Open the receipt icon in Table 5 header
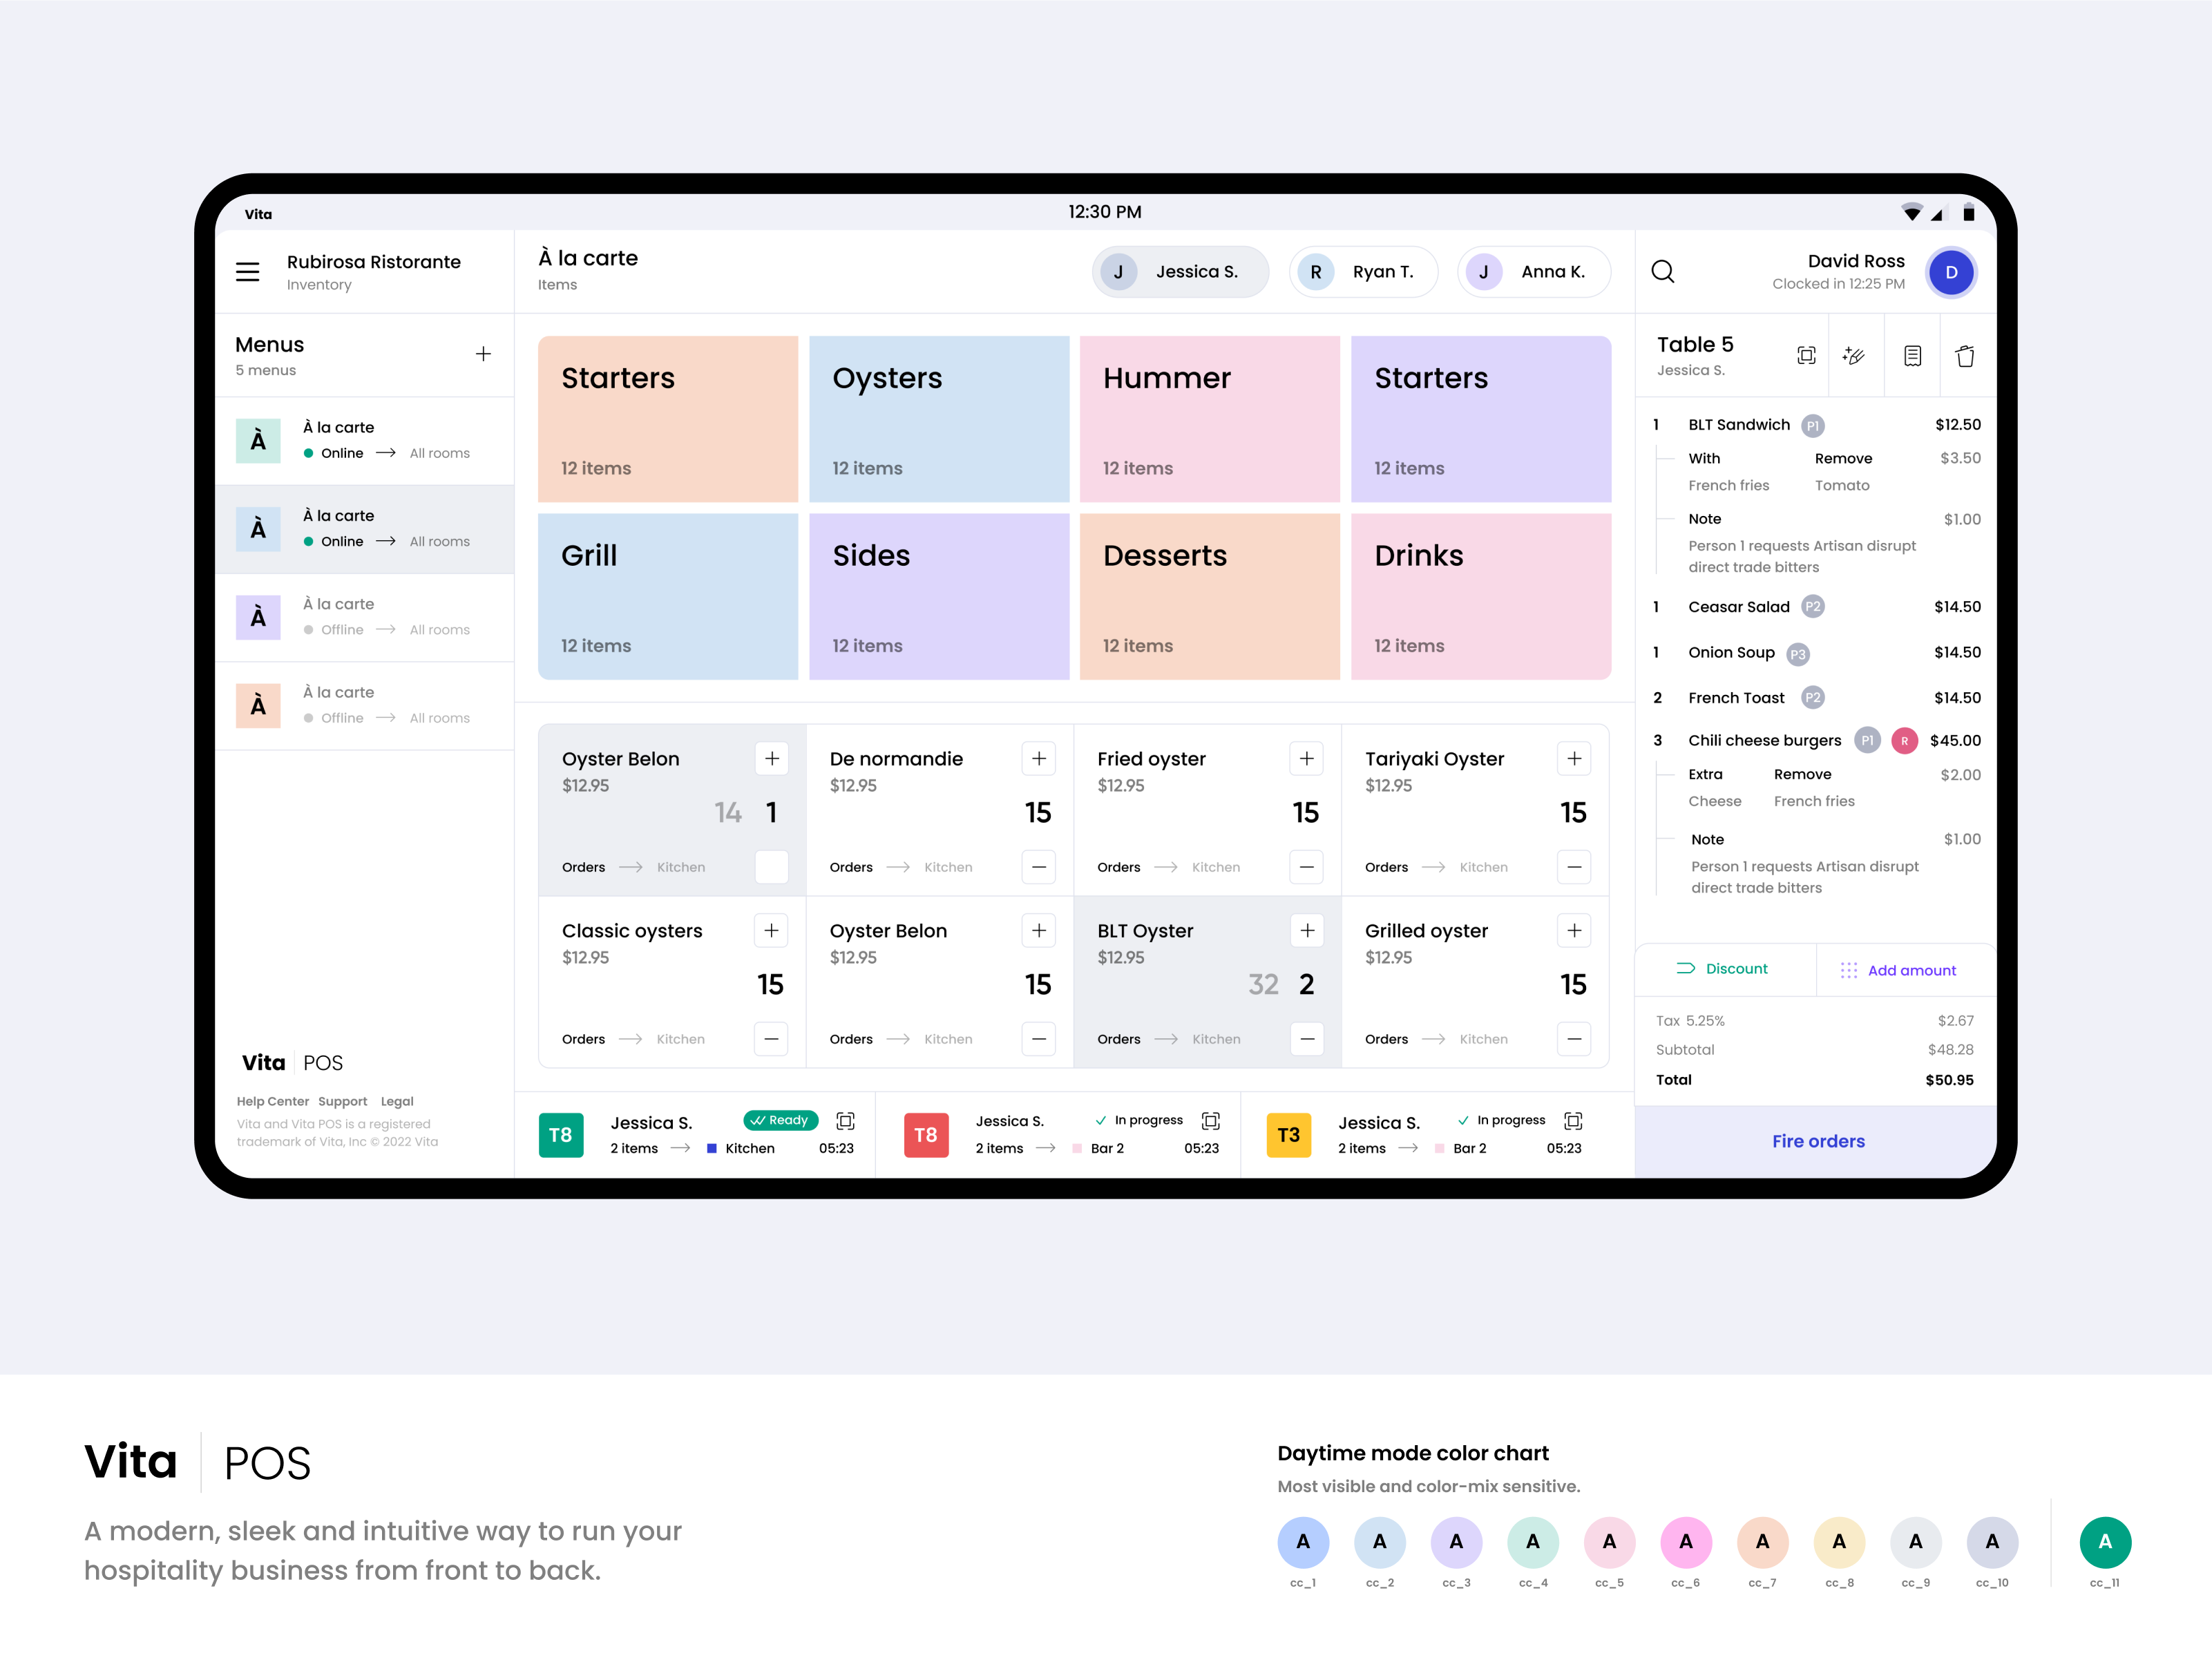Viewport: 2212px width, 1660px height. tap(1911, 356)
